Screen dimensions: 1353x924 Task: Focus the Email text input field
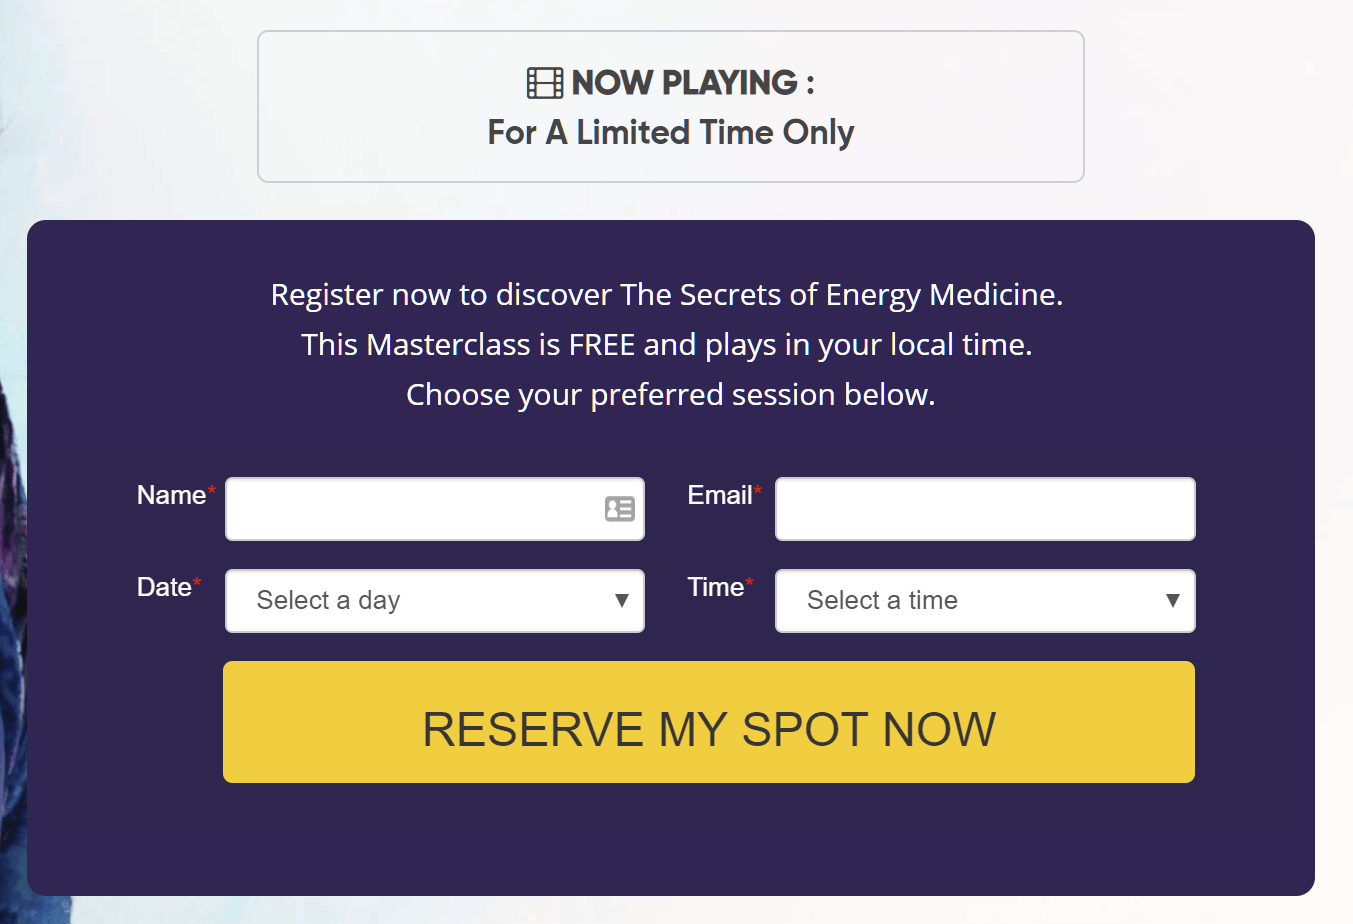[x=985, y=509]
